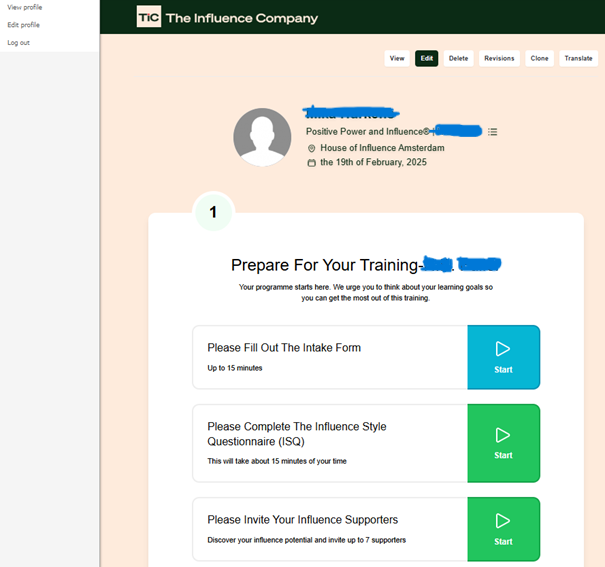605x567 pixels.
Task: Open the Revisions tab
Action: pyautogui.click(x=499, y=58)
